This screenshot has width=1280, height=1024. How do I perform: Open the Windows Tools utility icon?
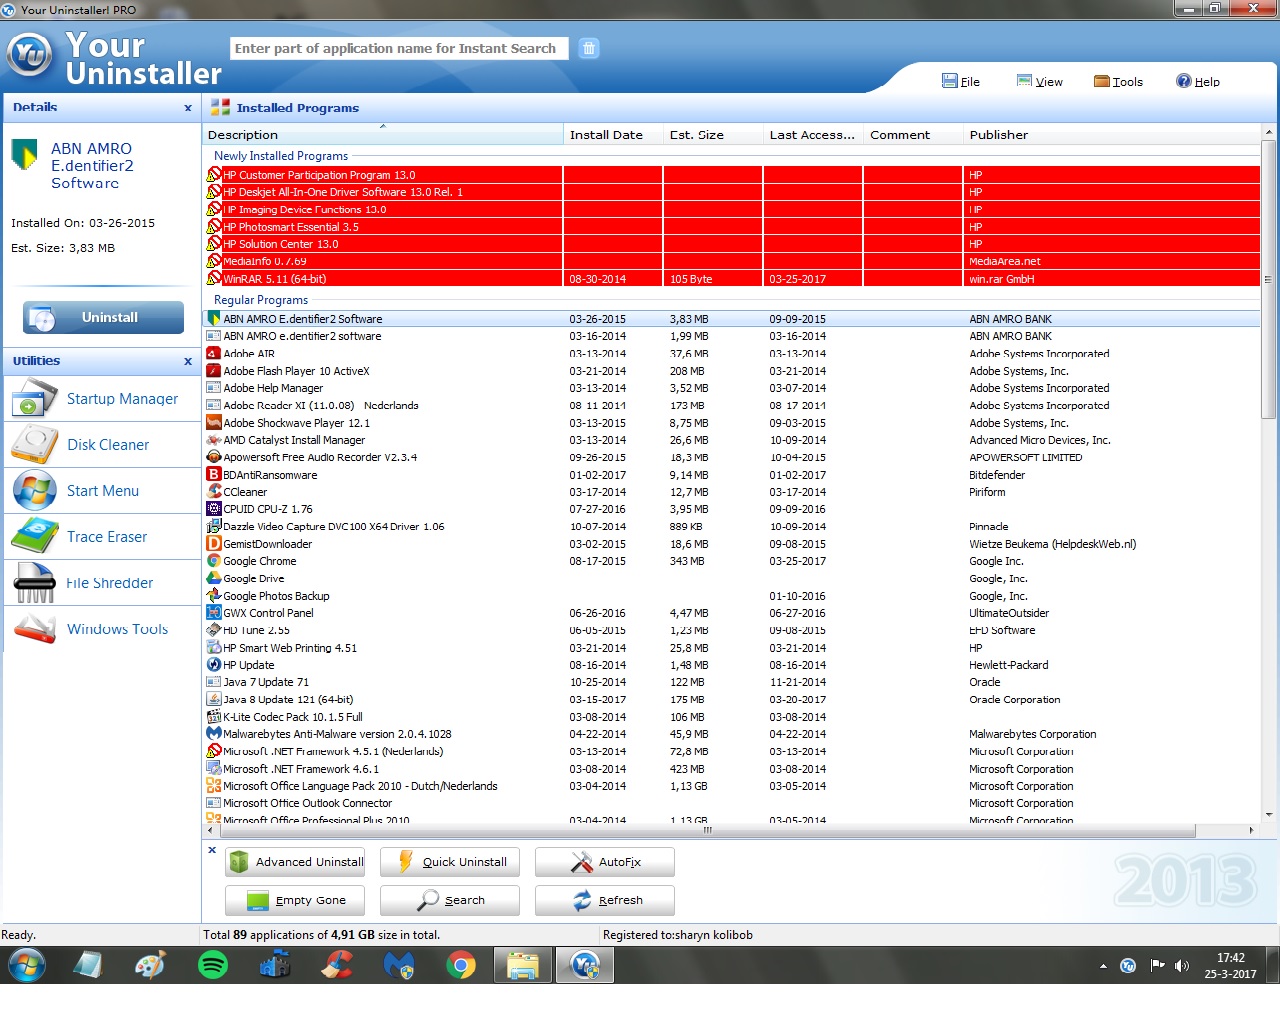[x=35, y=629]
